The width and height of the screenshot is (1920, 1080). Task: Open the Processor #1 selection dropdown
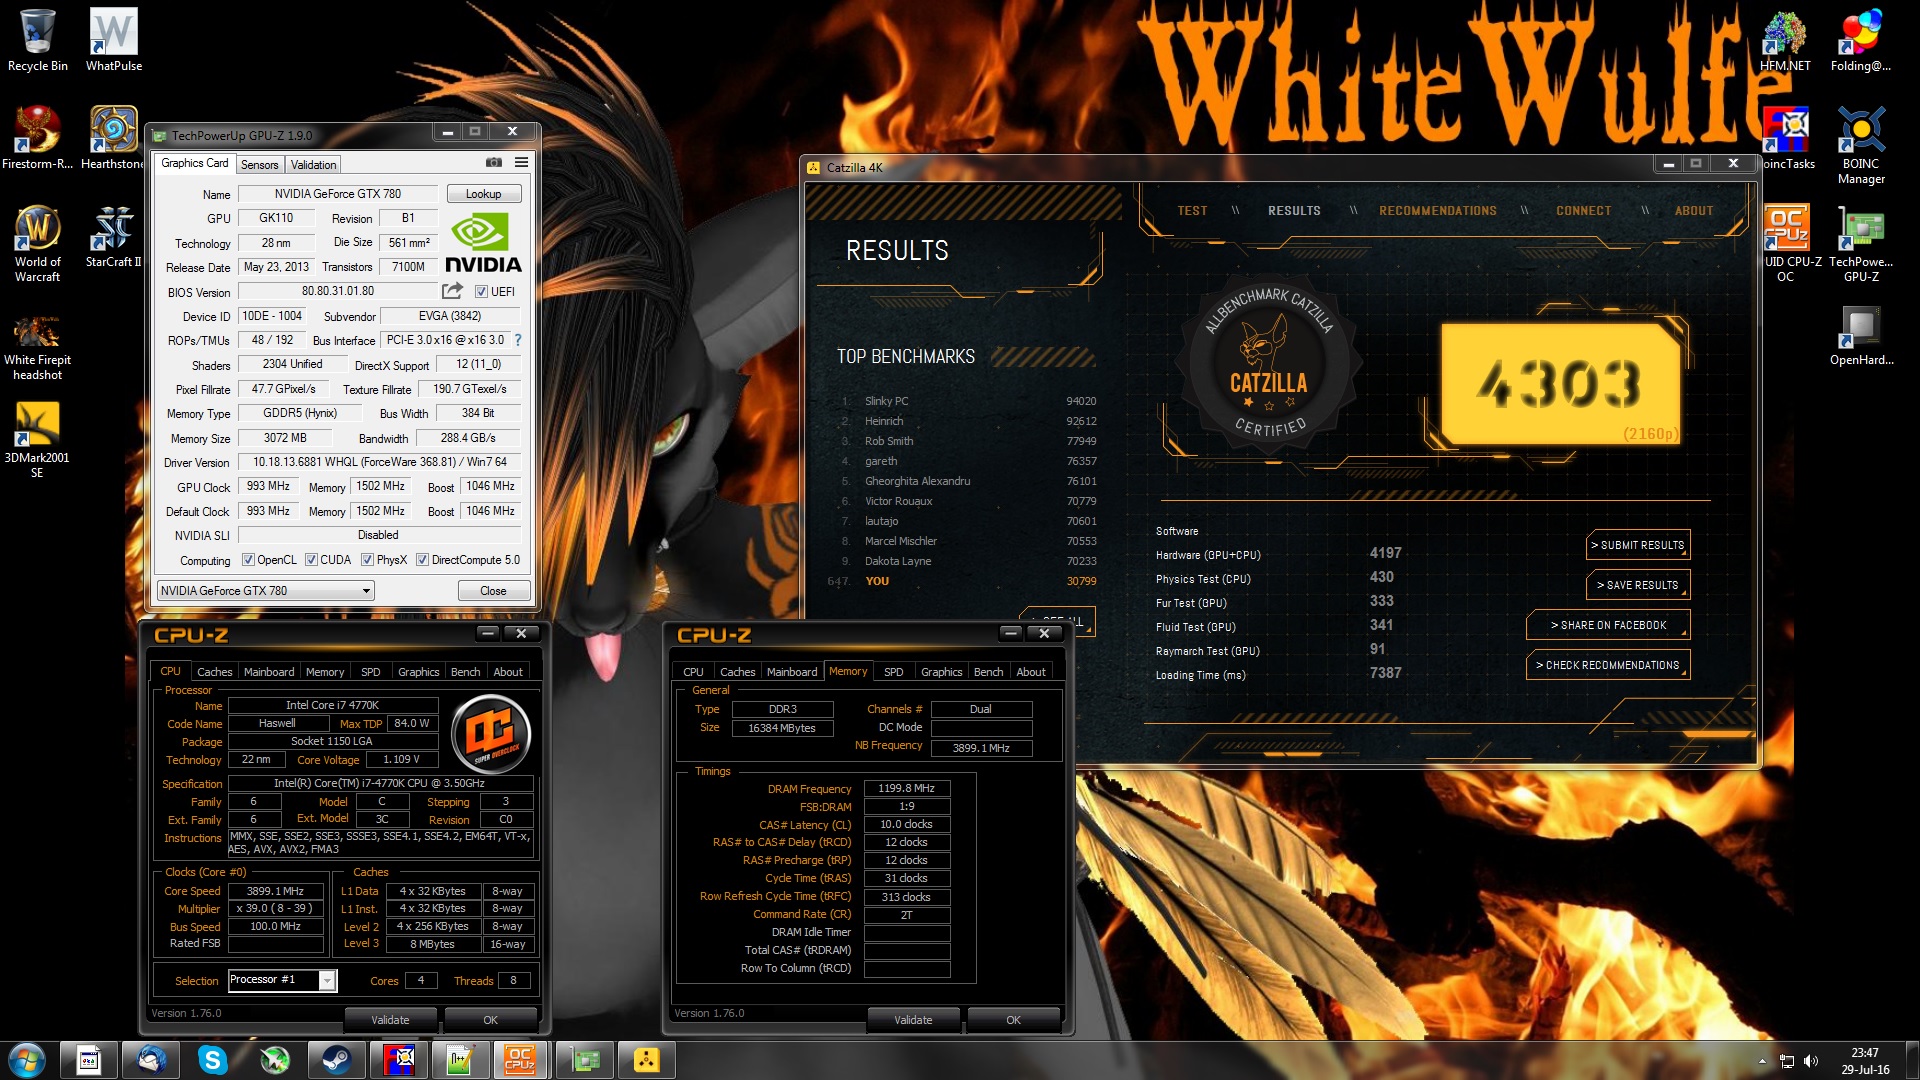282,980
